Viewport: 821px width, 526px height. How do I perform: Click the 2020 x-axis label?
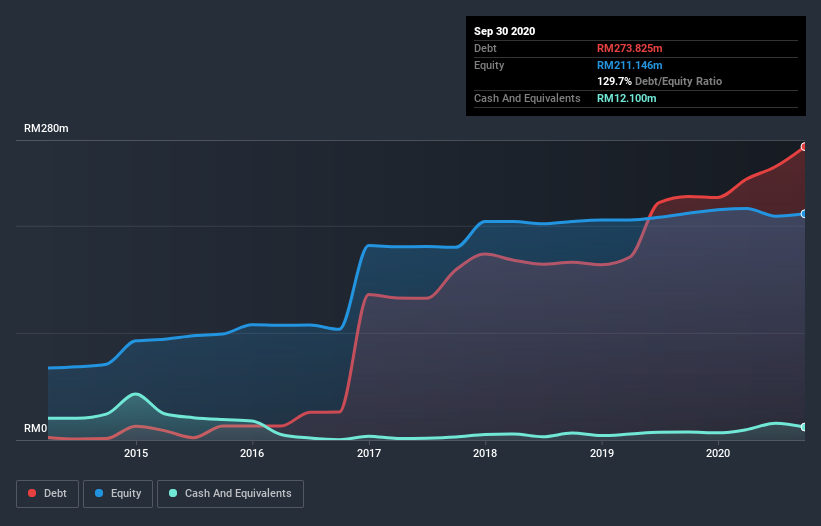[718, 453]
